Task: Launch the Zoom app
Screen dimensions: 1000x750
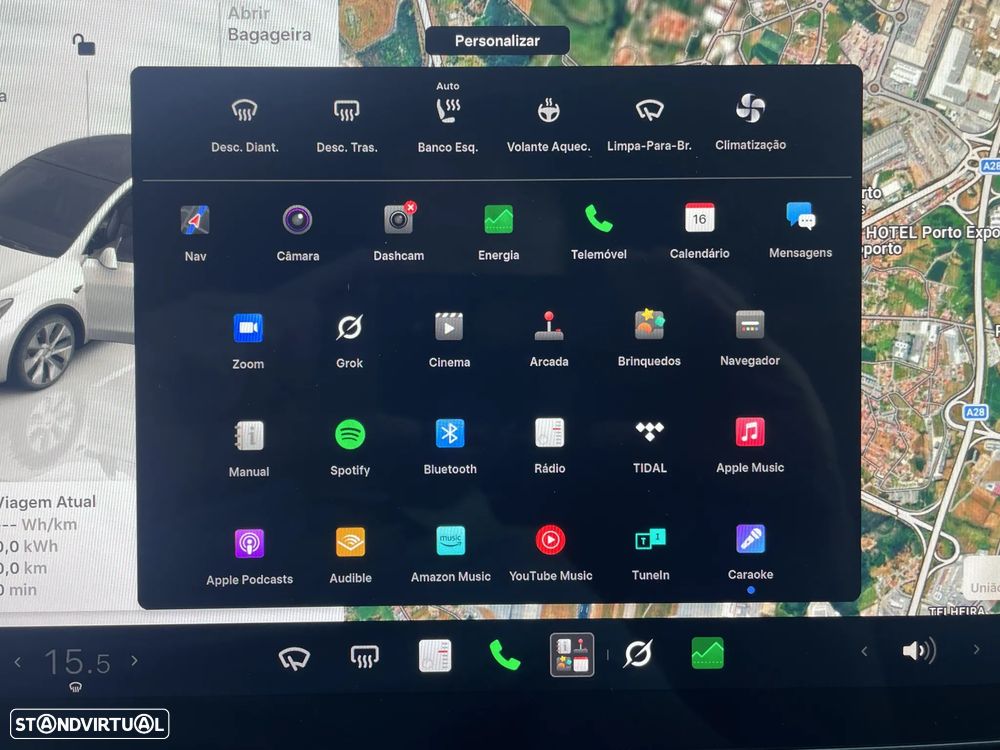Action: [248, 341]
